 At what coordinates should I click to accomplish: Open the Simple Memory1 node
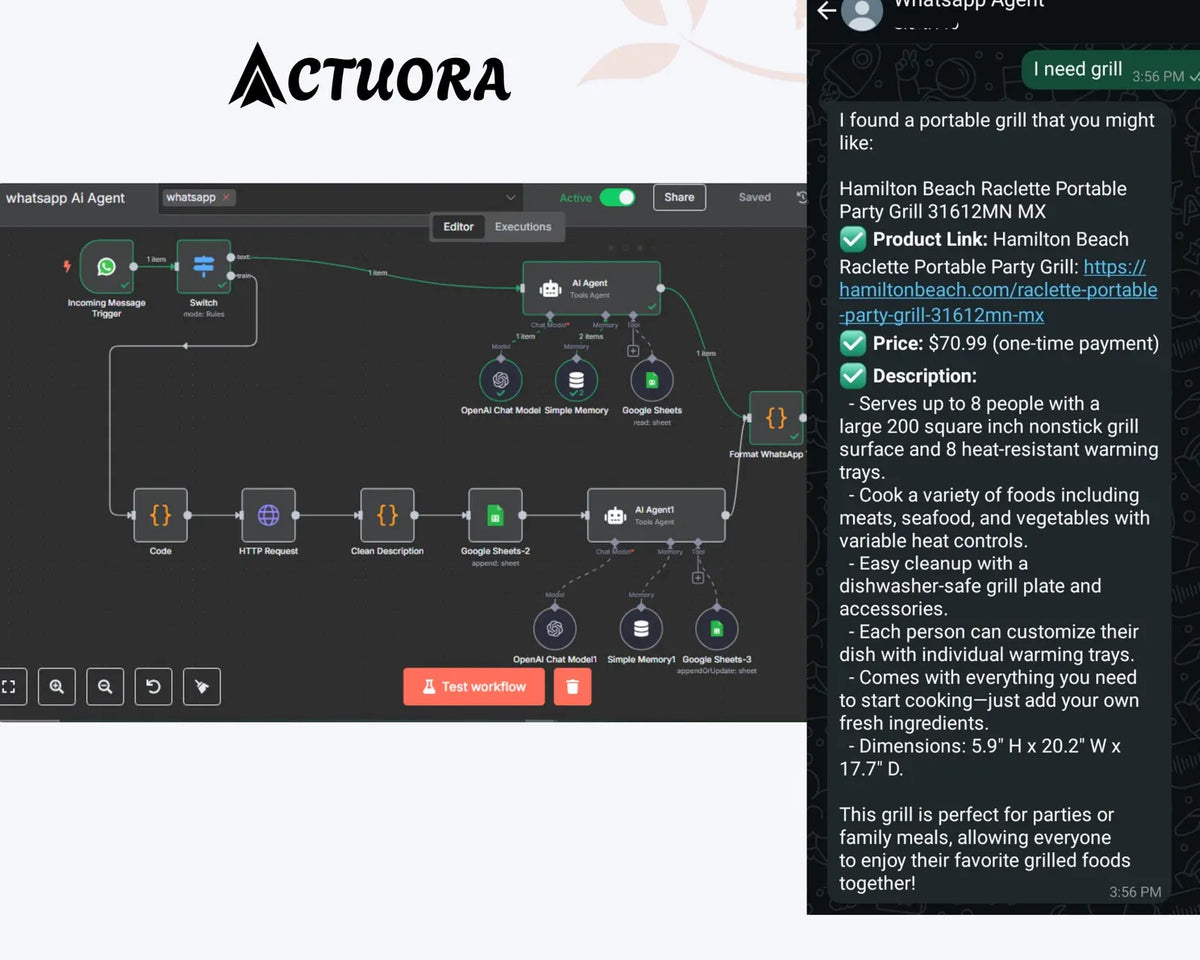point(641,629)
